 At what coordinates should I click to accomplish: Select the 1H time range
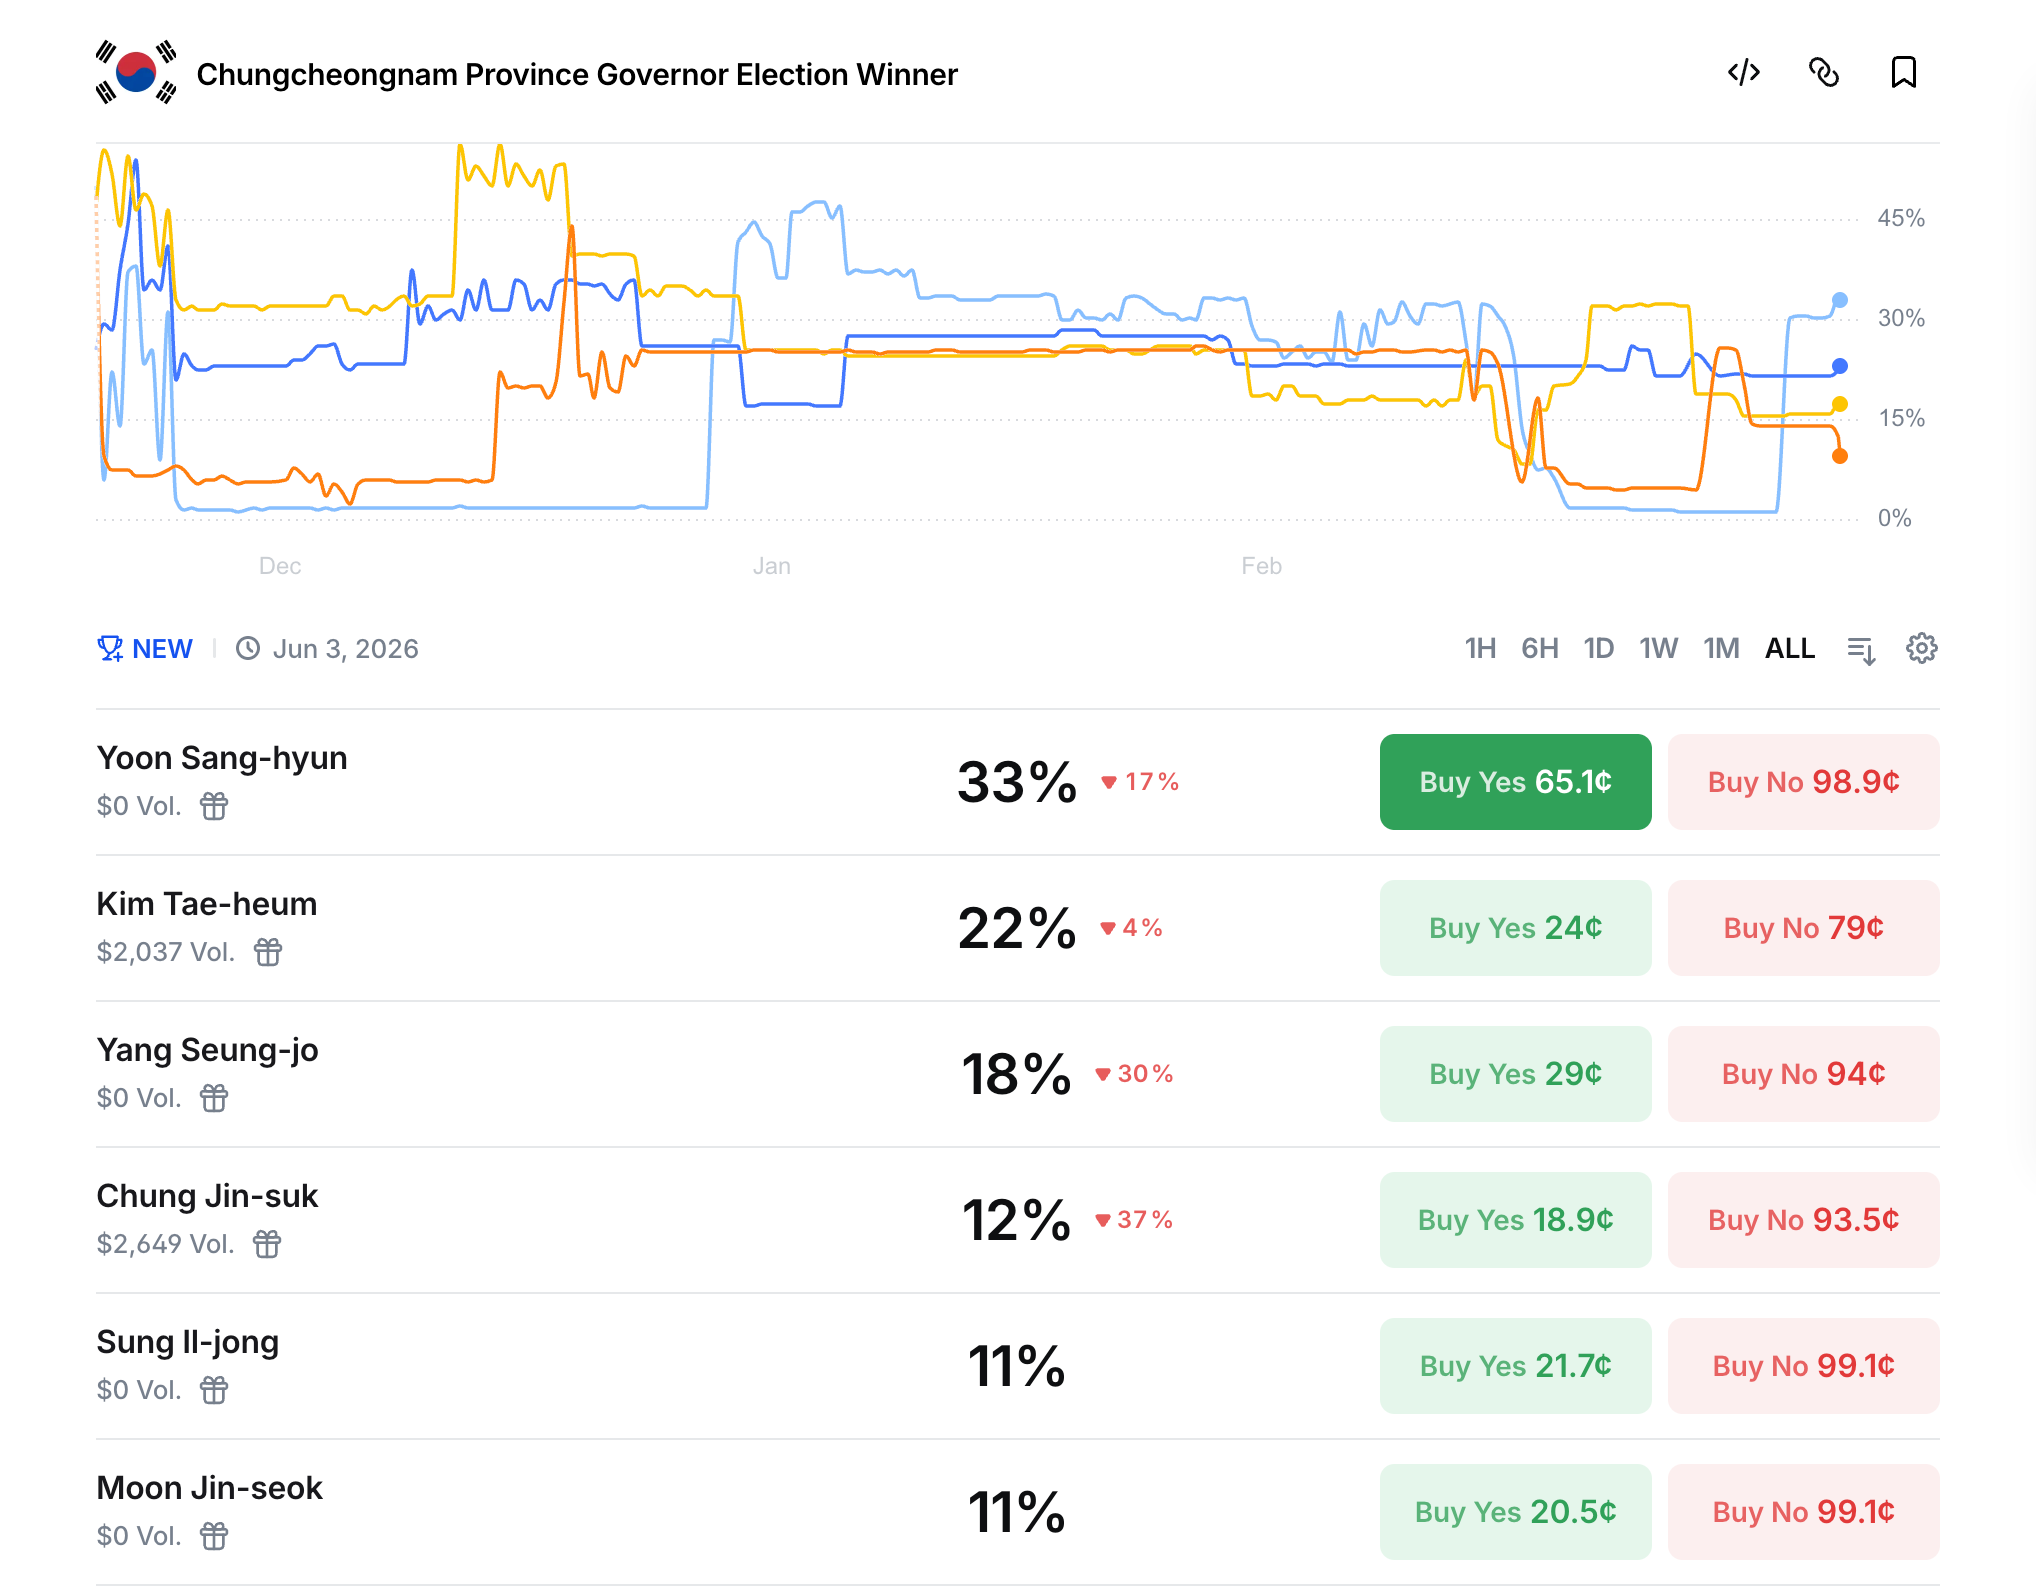tap(1480, 649)
